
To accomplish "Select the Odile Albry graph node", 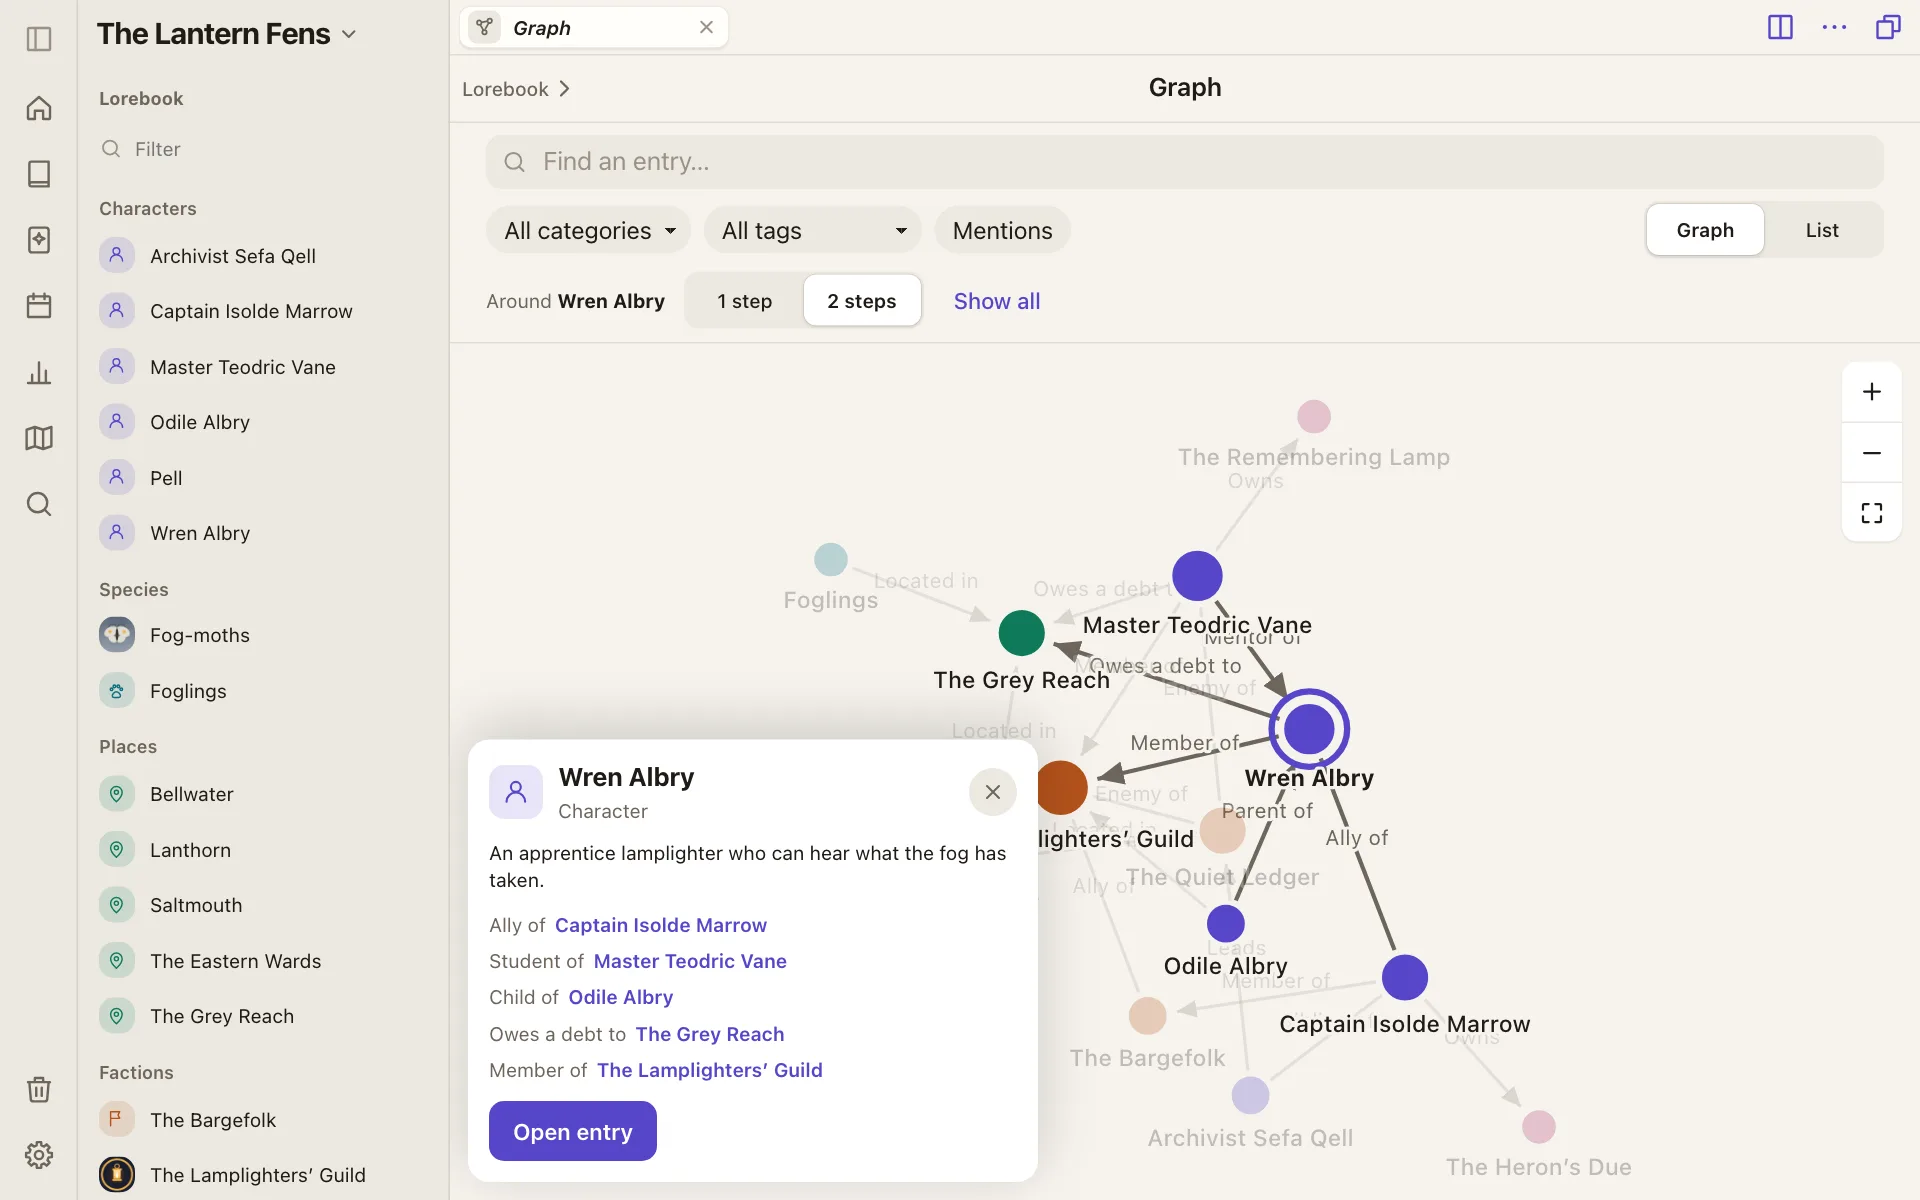I will pyautogui.click(x=1226, y=924).
